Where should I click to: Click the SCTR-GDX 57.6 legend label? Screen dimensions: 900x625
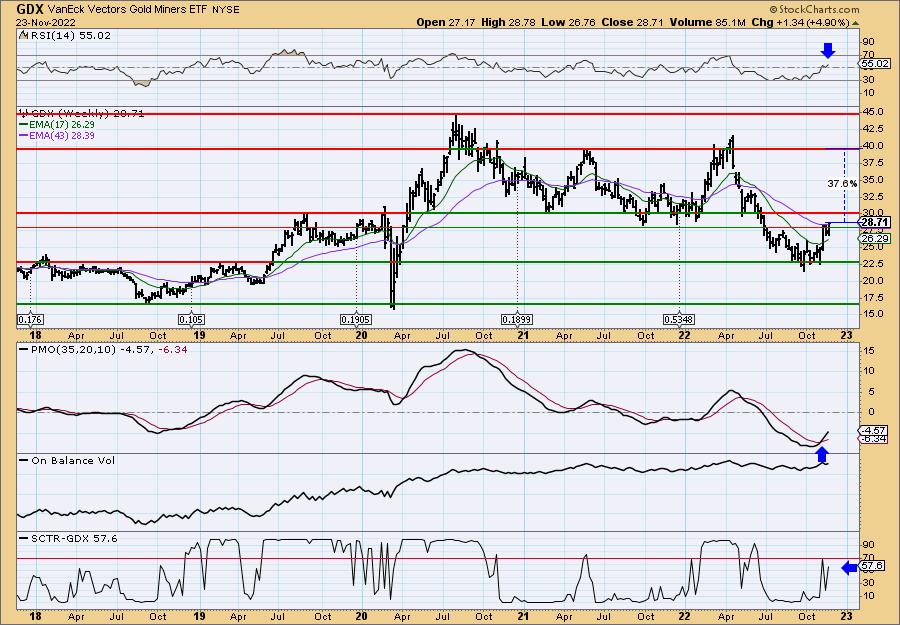[69, 538]
